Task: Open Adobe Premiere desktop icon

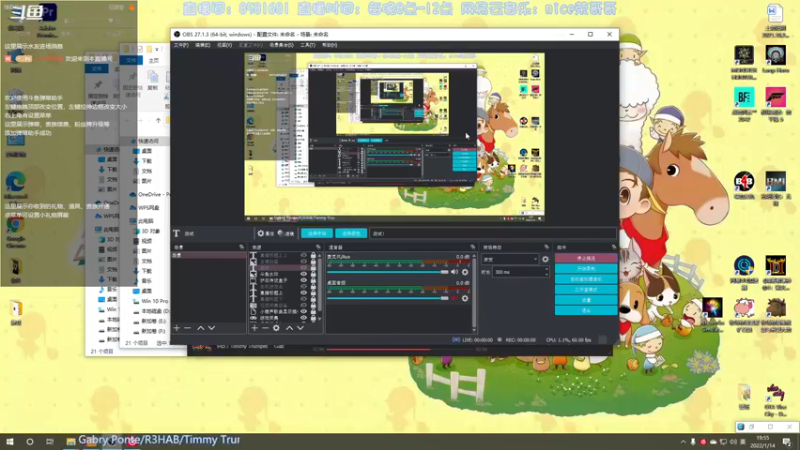Action: pos(47,20)
